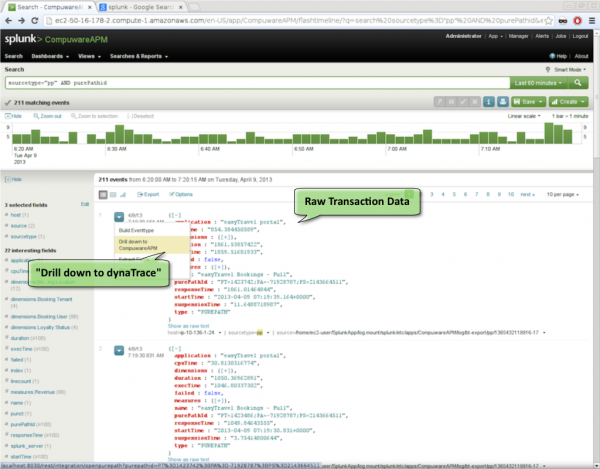The width and height of the screenshot is (600, 469).
Task: Open the Last 60 minutes time range picker
Action: click(x=538, y=83)
